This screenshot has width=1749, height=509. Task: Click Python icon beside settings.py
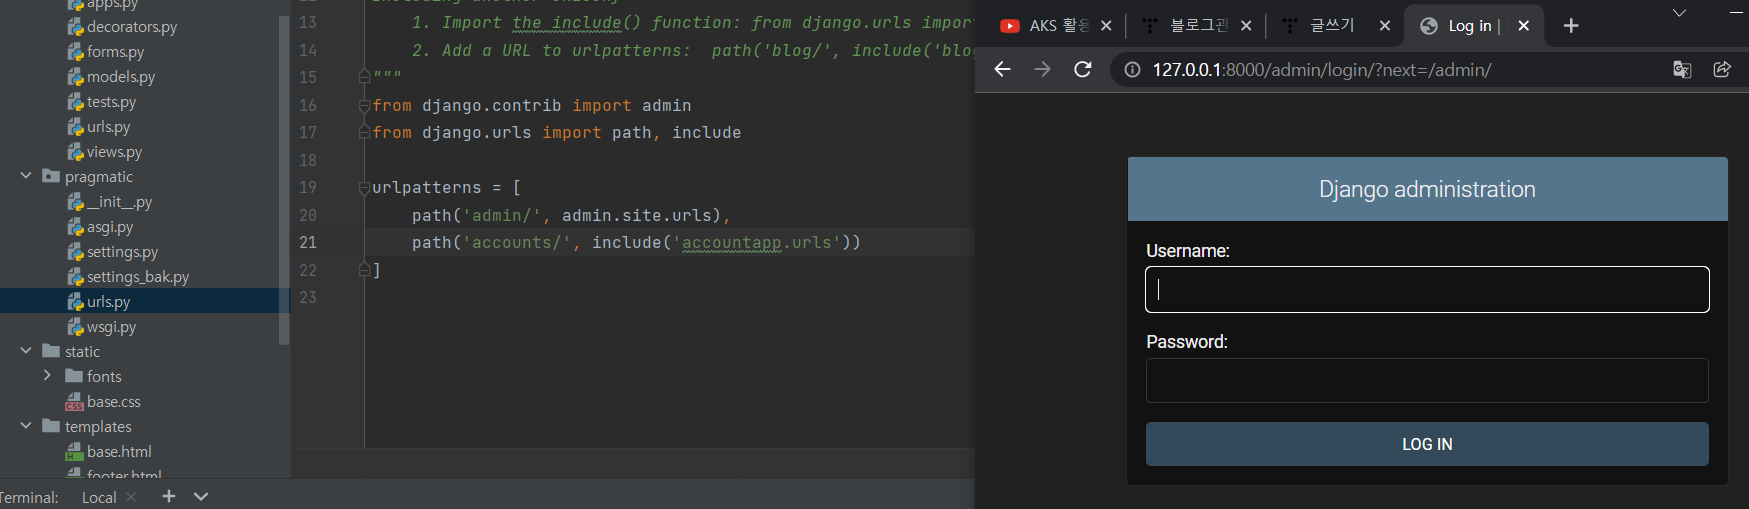pyautogui.click(x=75, y=252)
